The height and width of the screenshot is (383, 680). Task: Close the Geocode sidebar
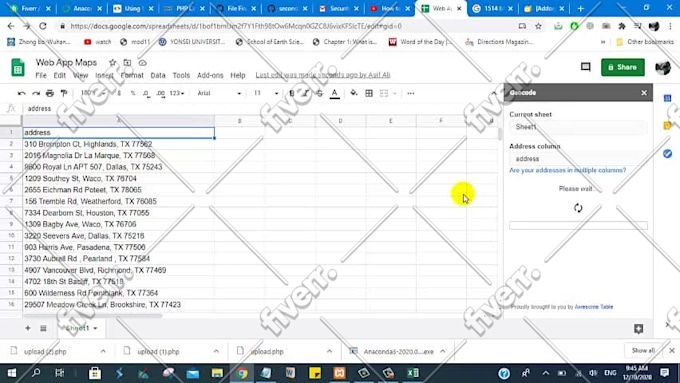pos(644,93)
